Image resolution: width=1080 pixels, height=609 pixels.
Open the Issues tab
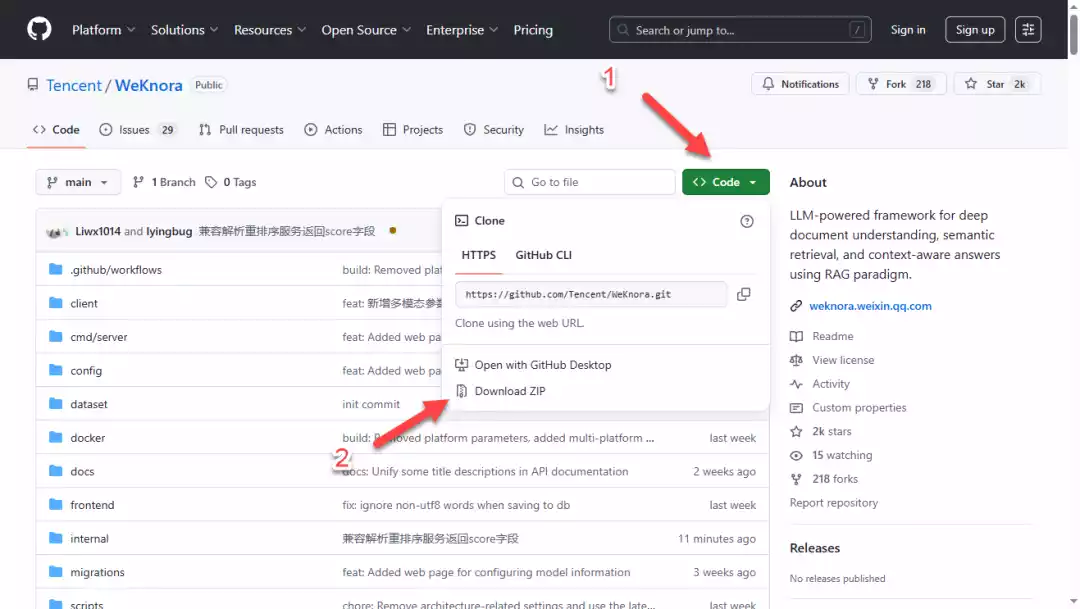(x=133, y=130)
